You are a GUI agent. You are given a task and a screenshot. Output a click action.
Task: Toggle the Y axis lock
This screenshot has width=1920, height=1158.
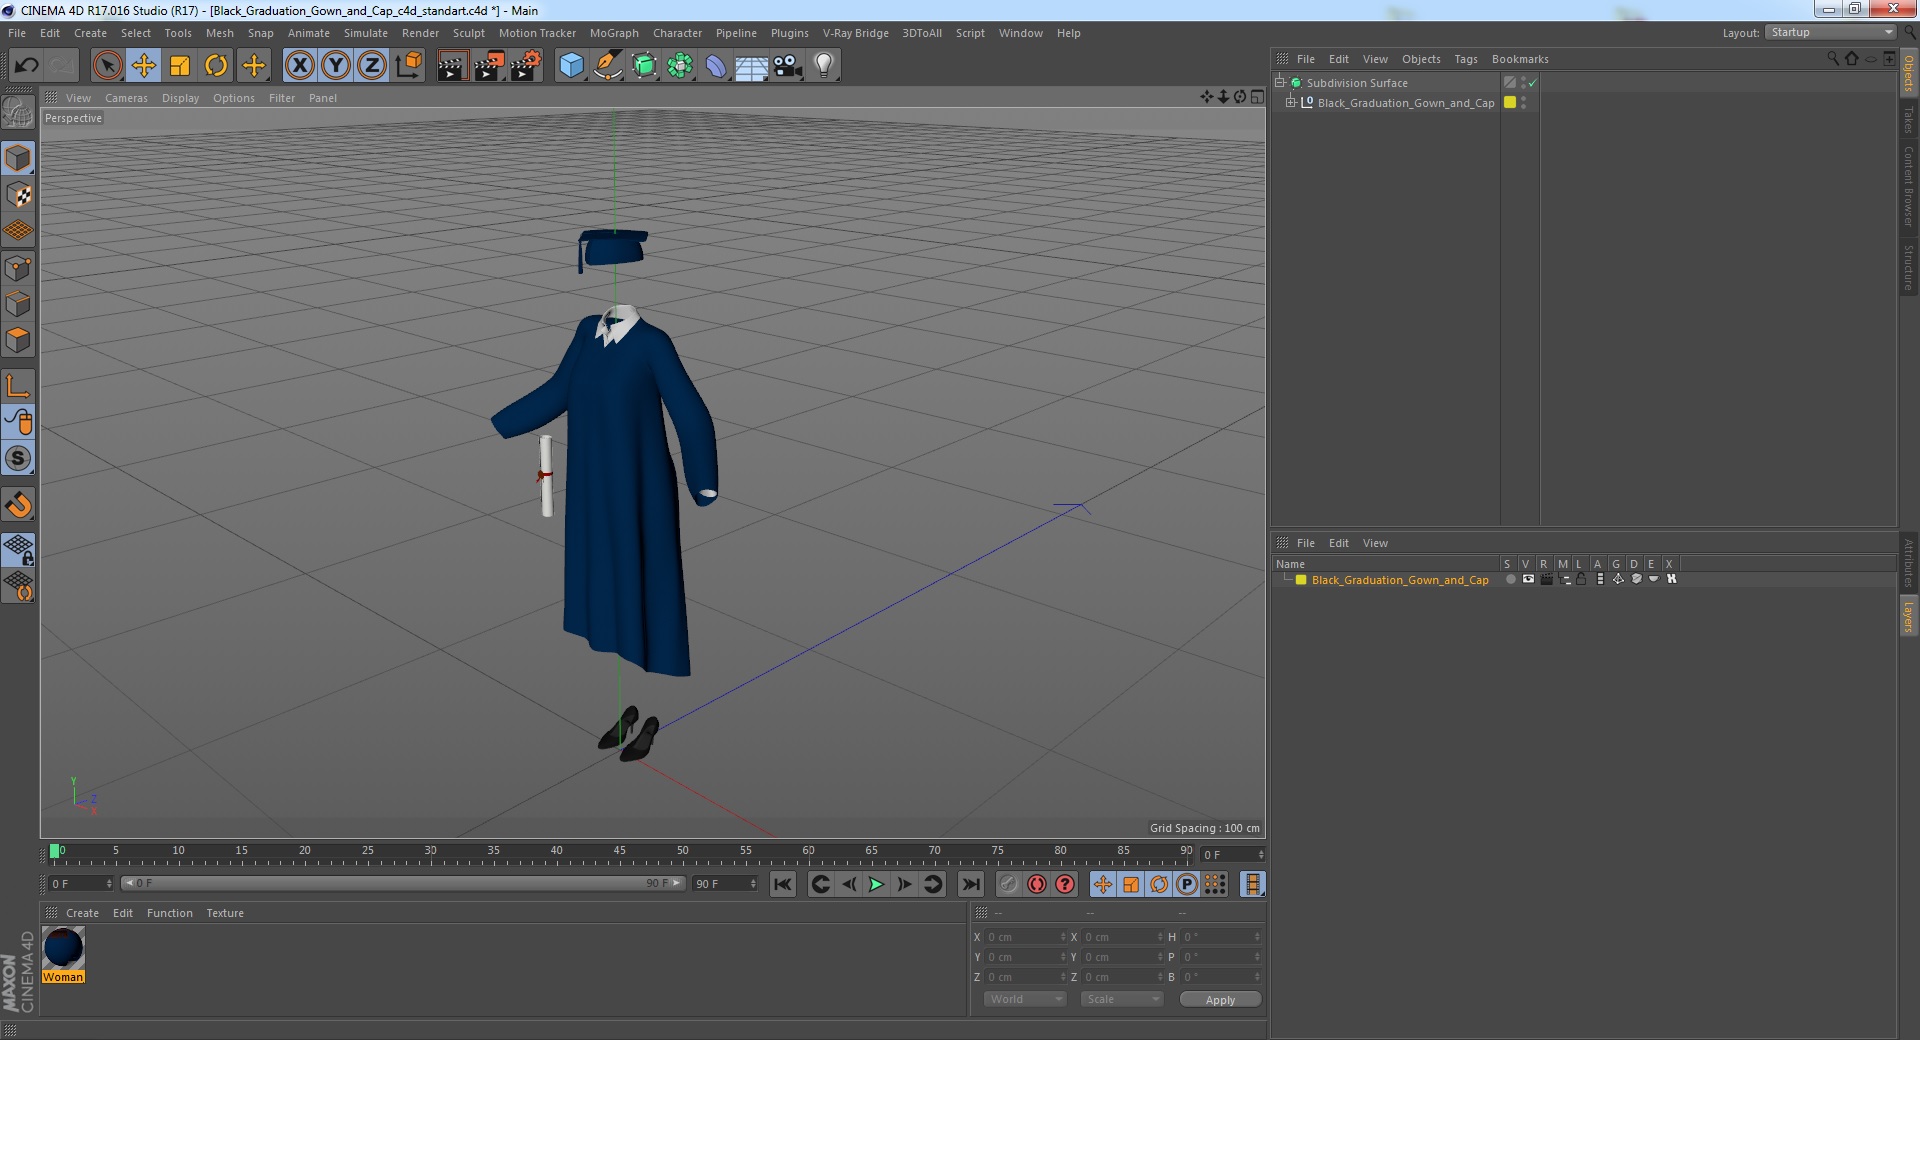336,66
